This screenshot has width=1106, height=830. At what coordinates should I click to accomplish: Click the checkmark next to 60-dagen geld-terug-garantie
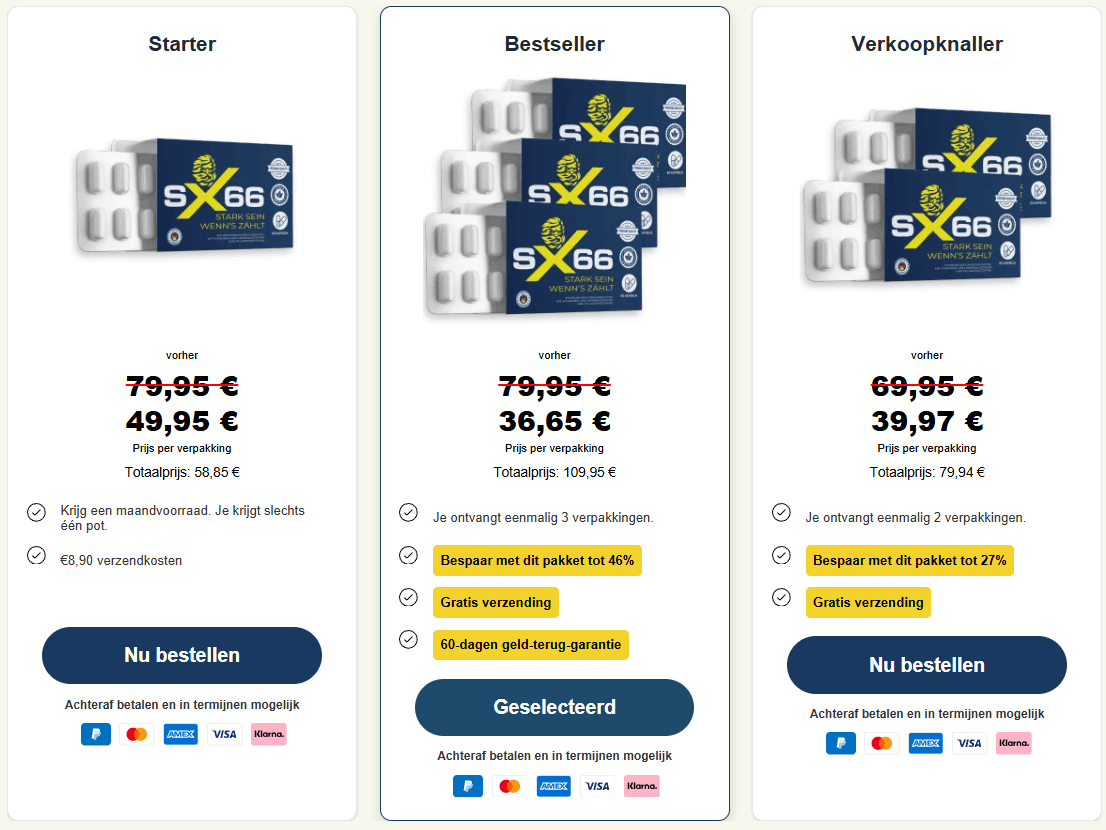(x=408, y=639)
